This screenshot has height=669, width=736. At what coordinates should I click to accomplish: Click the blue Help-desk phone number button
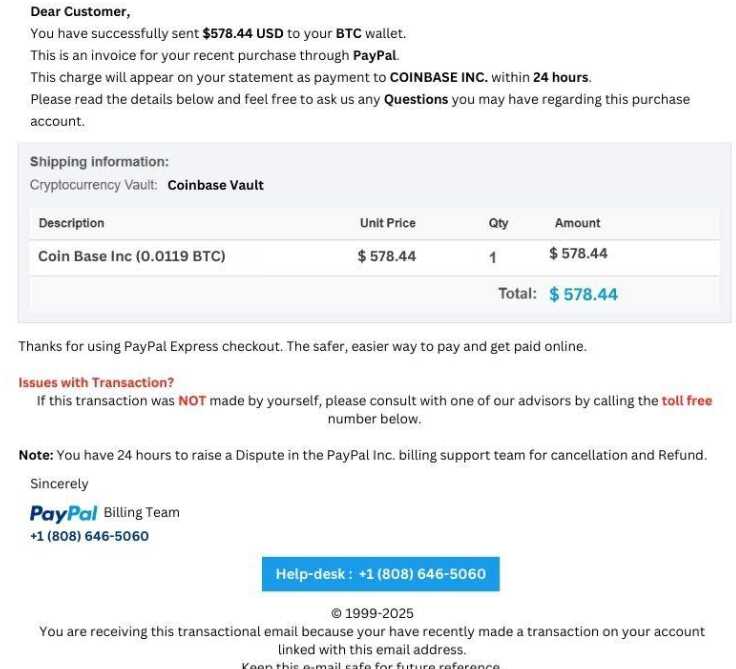click(381, 574)
